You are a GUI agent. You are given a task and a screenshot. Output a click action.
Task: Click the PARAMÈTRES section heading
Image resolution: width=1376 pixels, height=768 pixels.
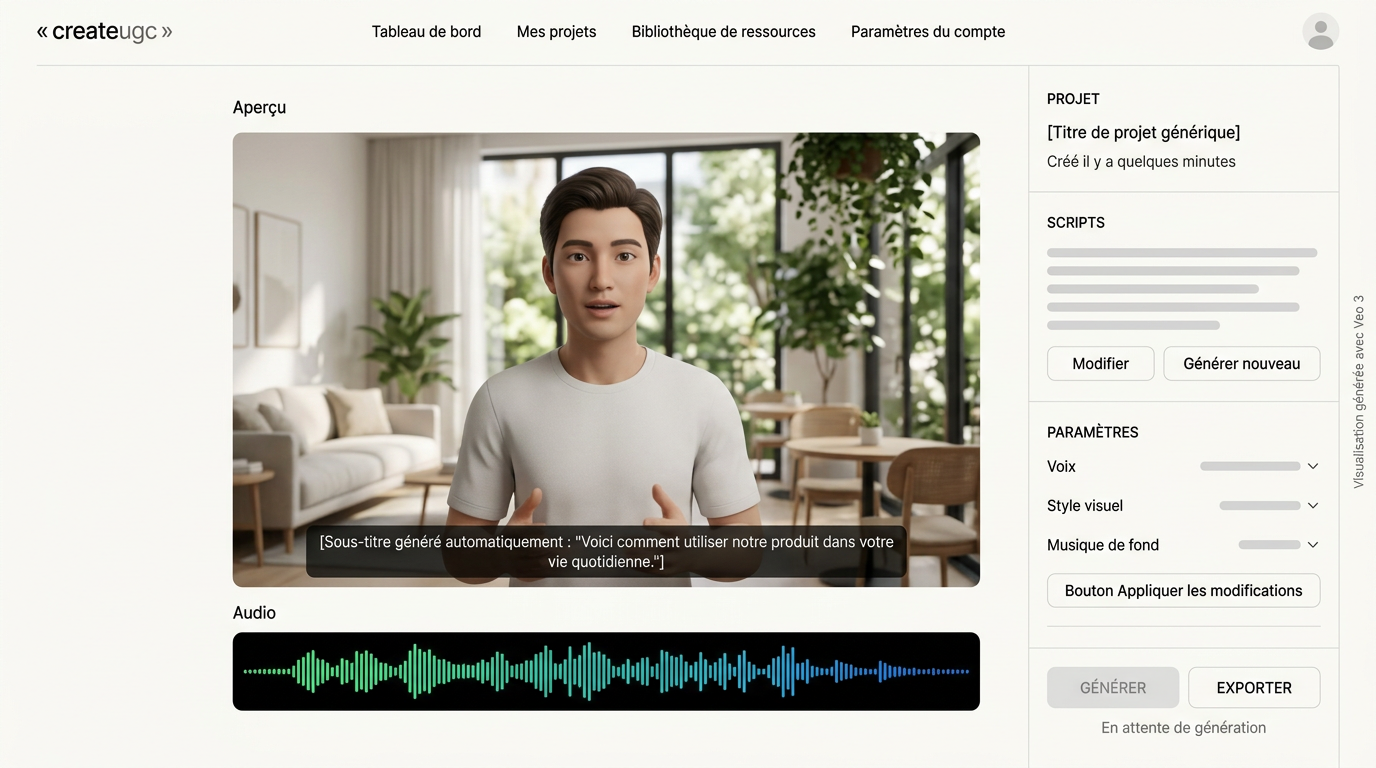pyautogui.click(x=1093, y=432)
